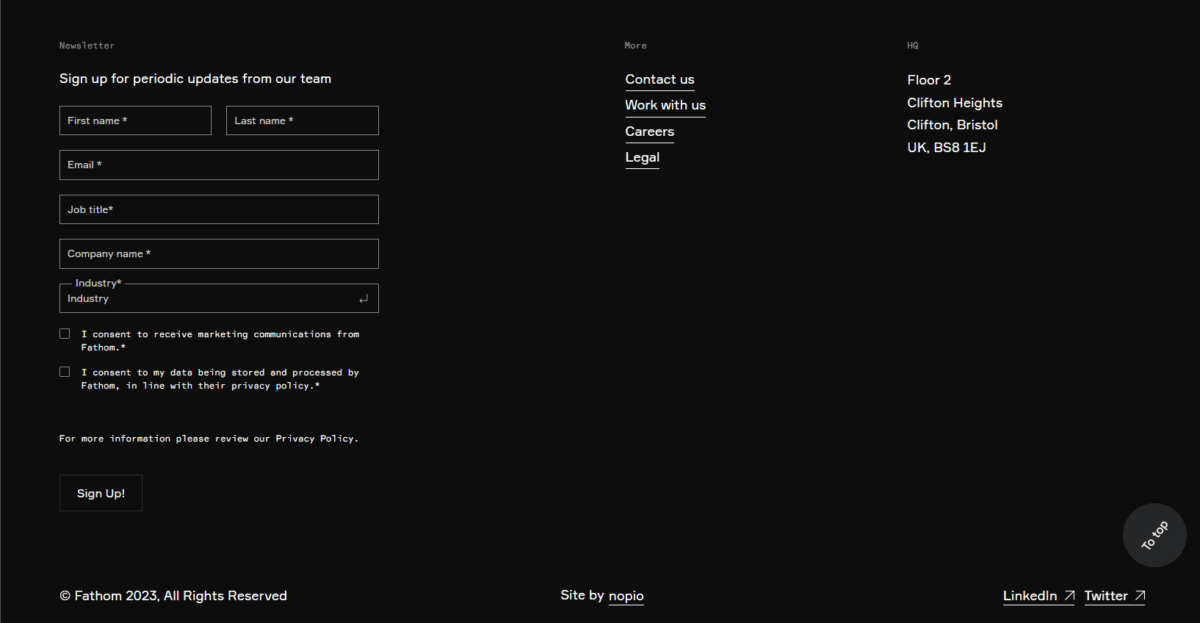Go to the Careers link
This screenshot has height=623, width=1200.
pos(650,131)
